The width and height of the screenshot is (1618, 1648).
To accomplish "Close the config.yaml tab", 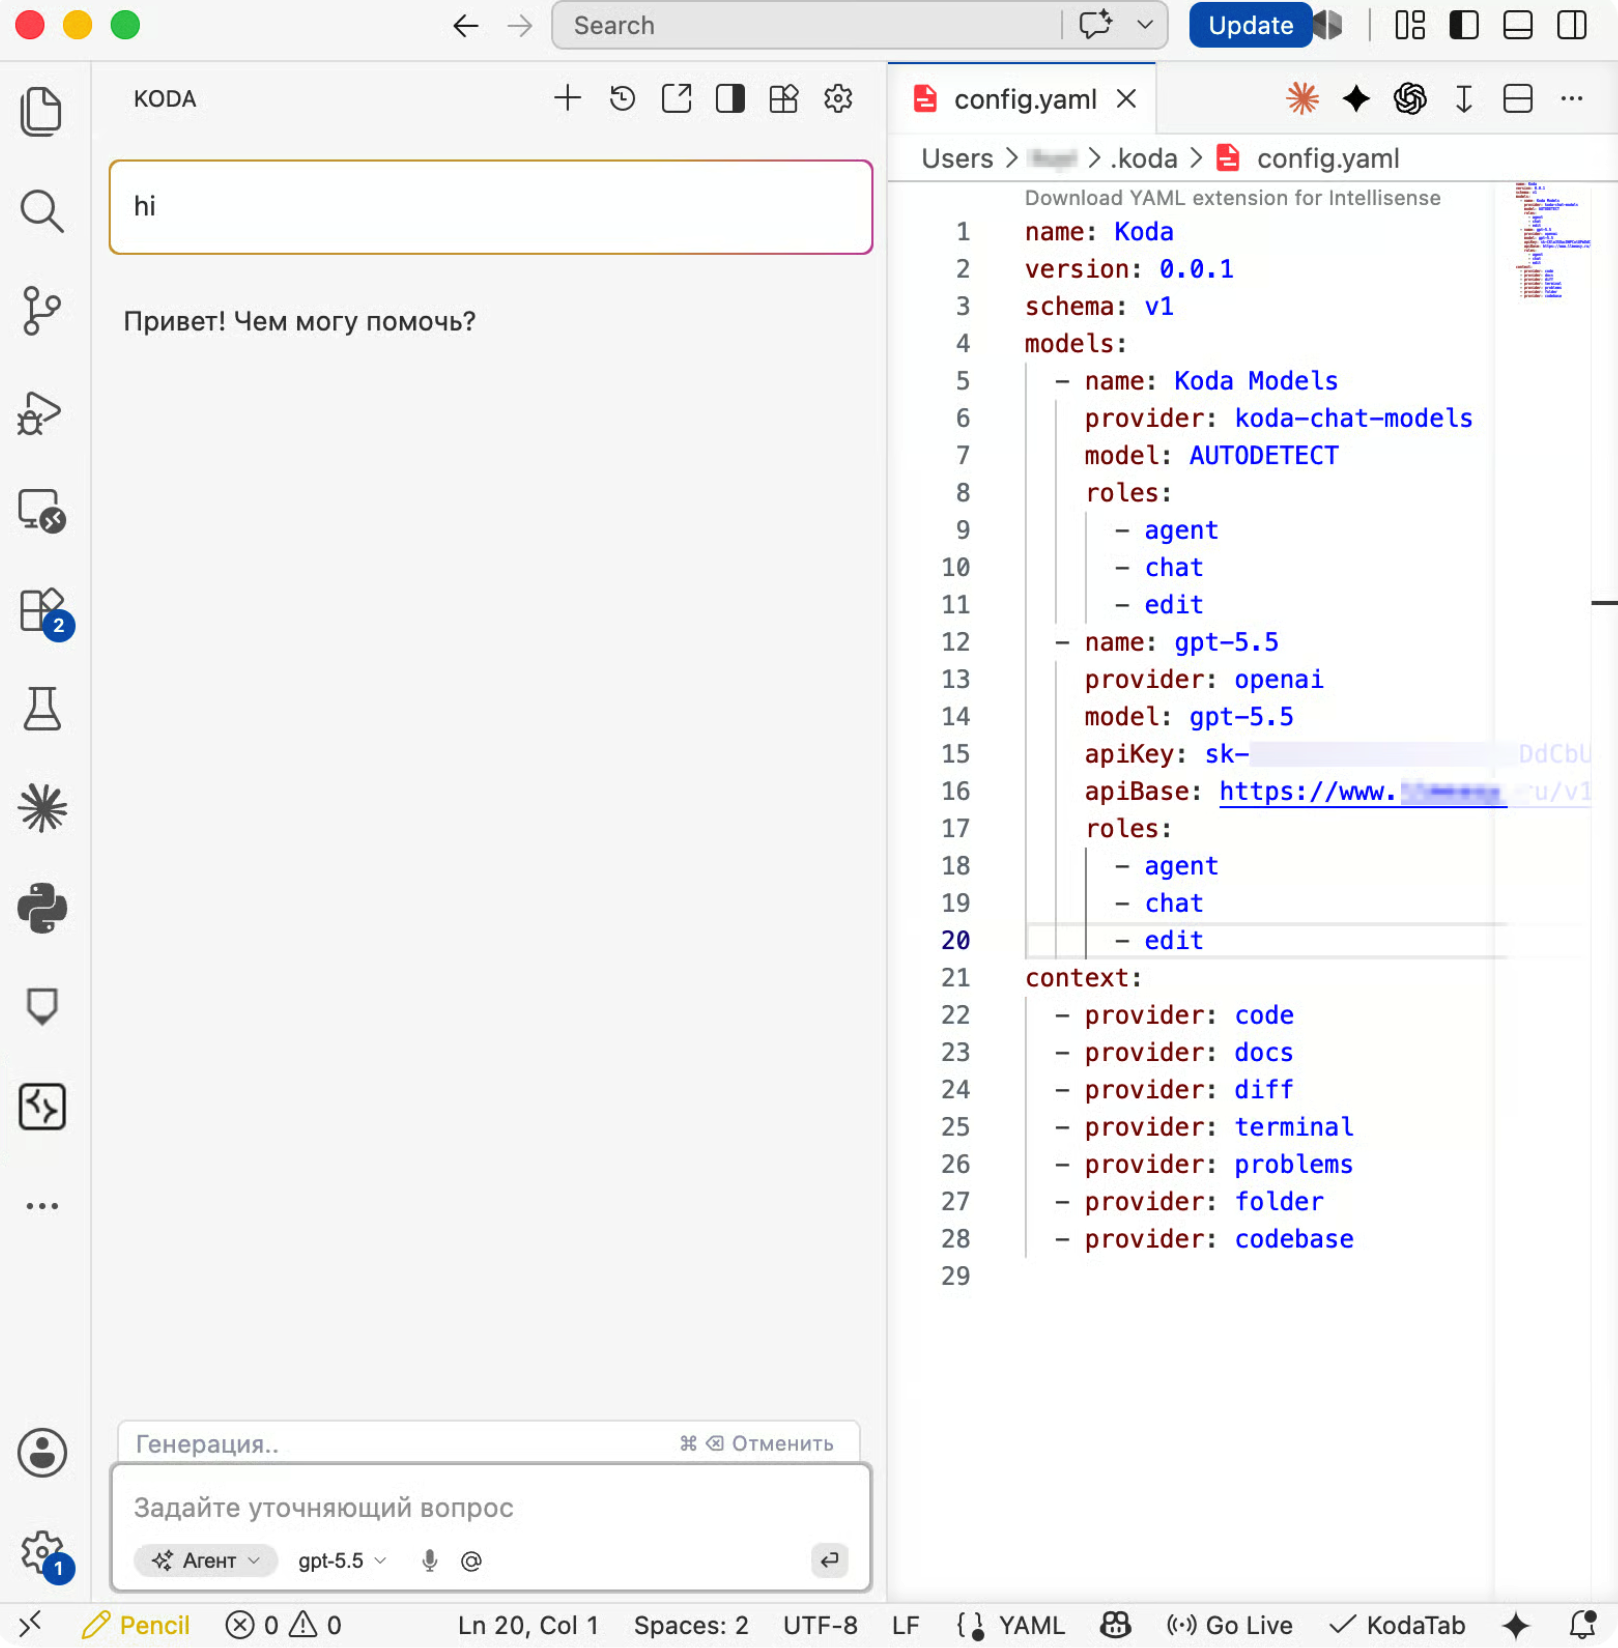I will pyautogui.click(x=1127, y=99).
